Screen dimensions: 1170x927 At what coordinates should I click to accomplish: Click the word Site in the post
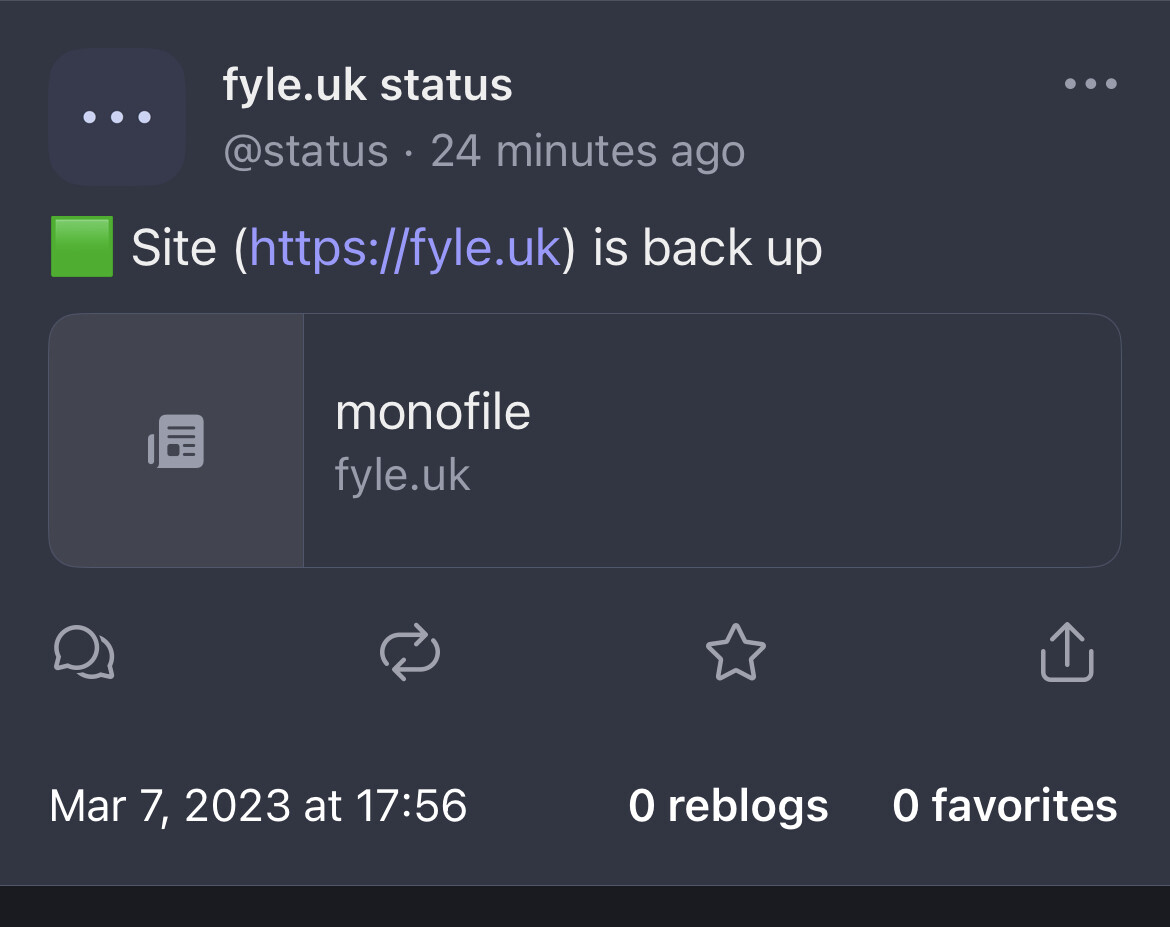(174, 248)
